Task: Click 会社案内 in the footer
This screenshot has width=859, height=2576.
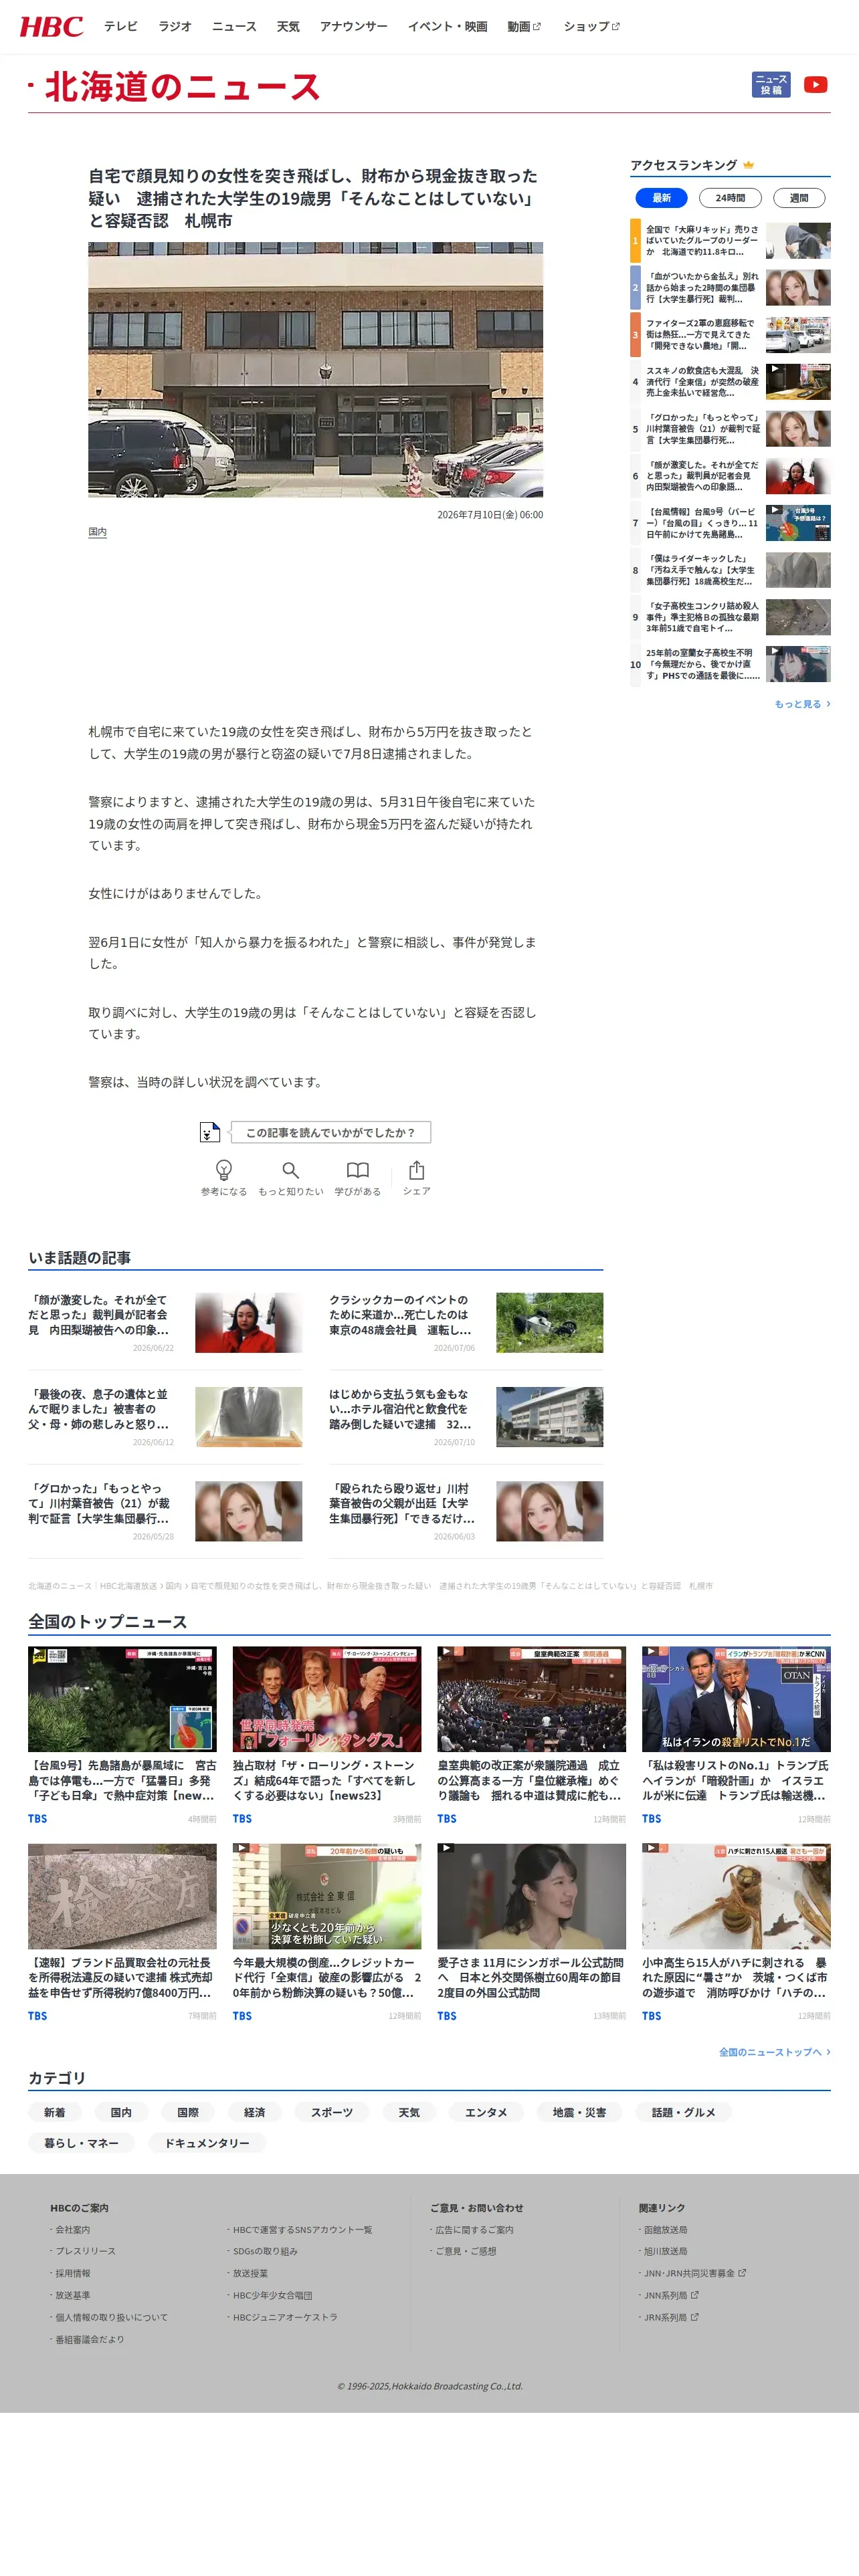Action: tap(72, 2229)
